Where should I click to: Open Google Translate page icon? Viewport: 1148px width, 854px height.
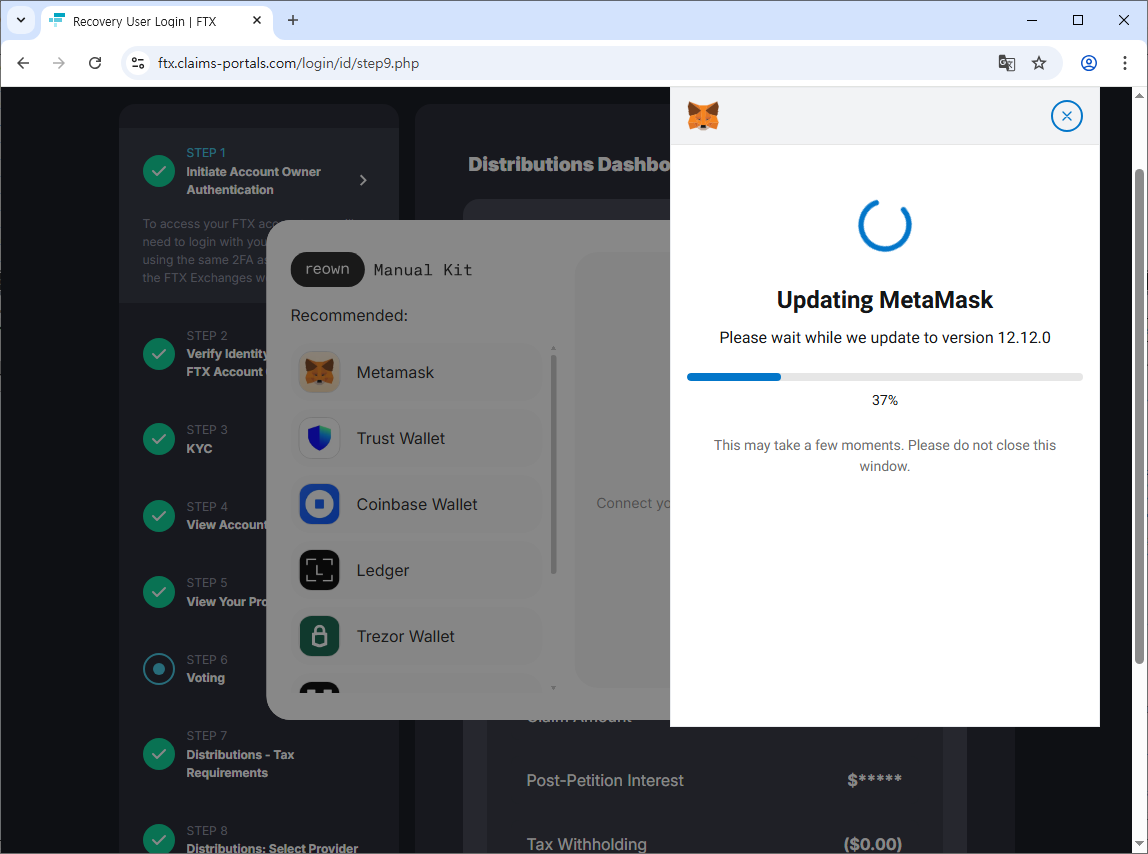[1007, 63]
